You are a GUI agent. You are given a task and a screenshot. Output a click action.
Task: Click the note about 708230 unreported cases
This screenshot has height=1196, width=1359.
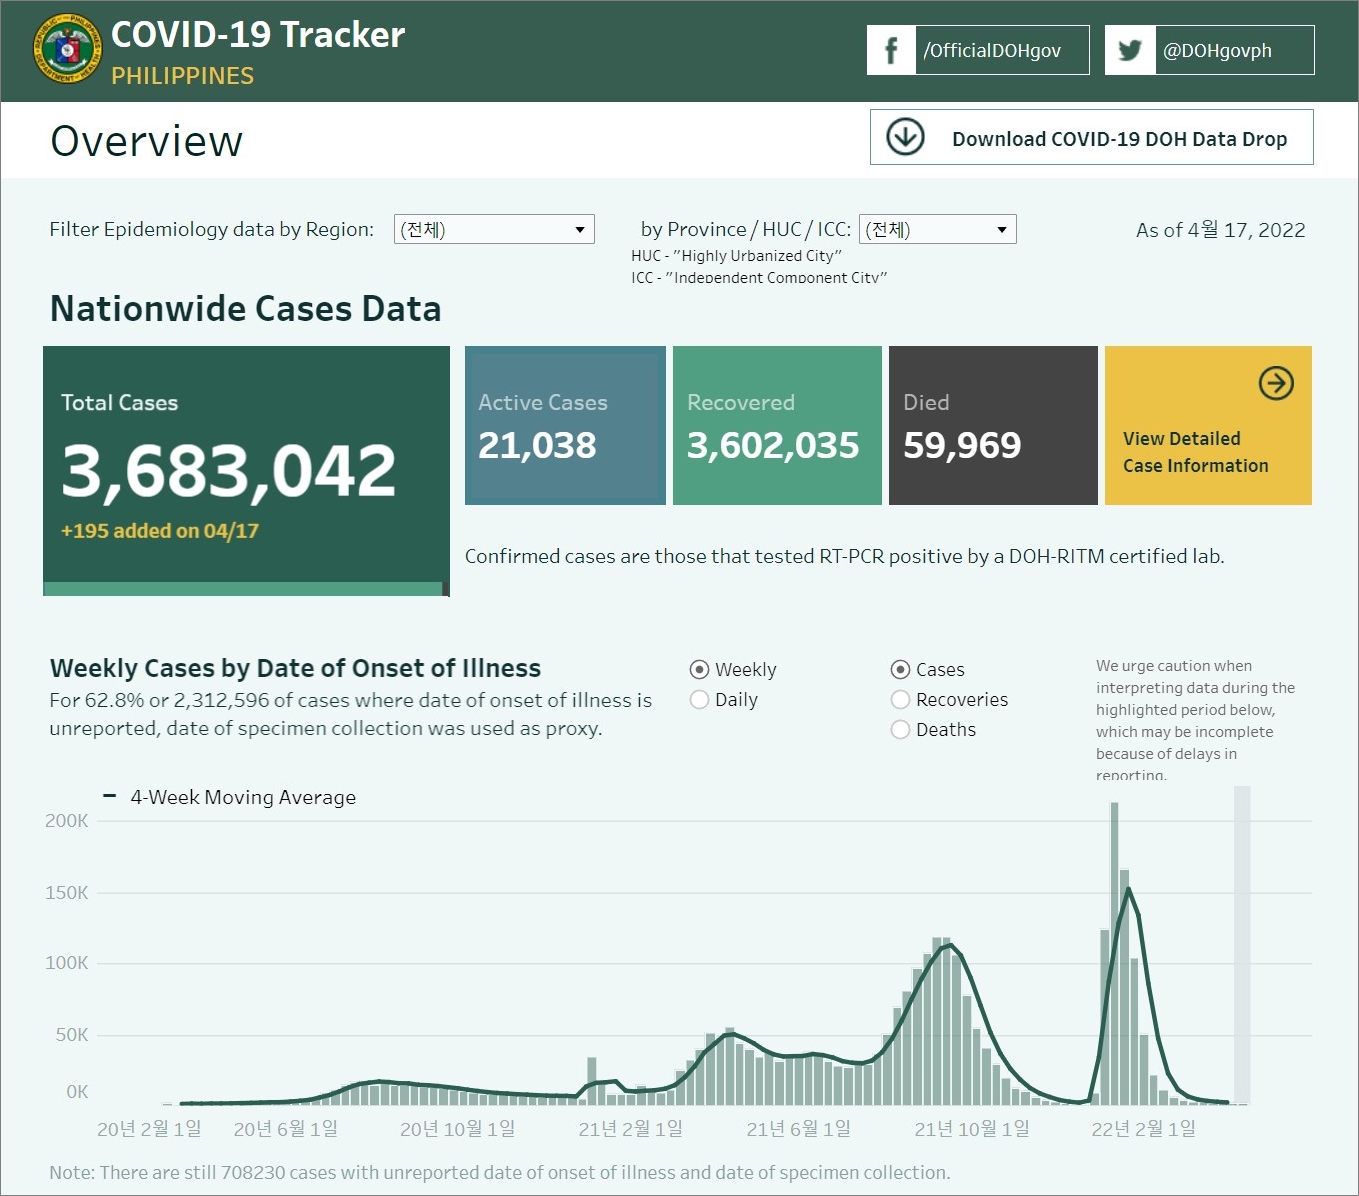(500, 1172)
